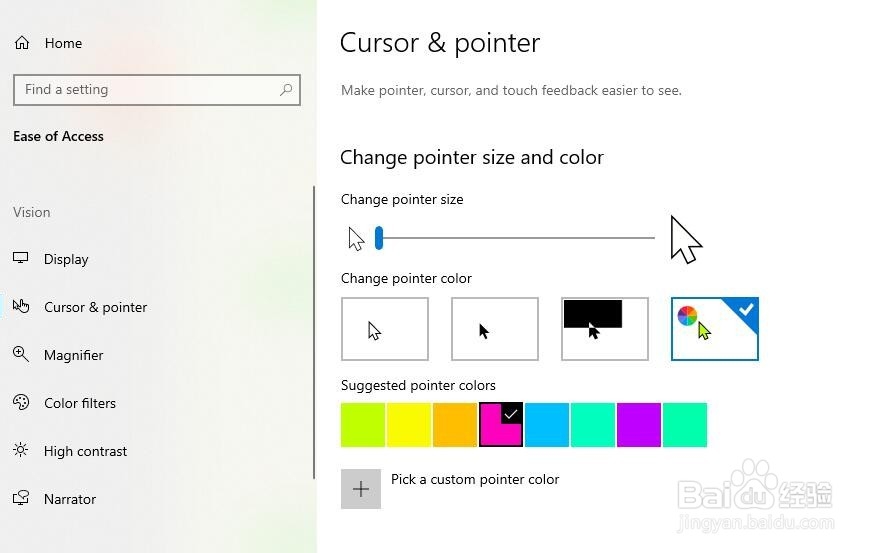Click the small pointer icon left of the size slider

pos(356,239)
